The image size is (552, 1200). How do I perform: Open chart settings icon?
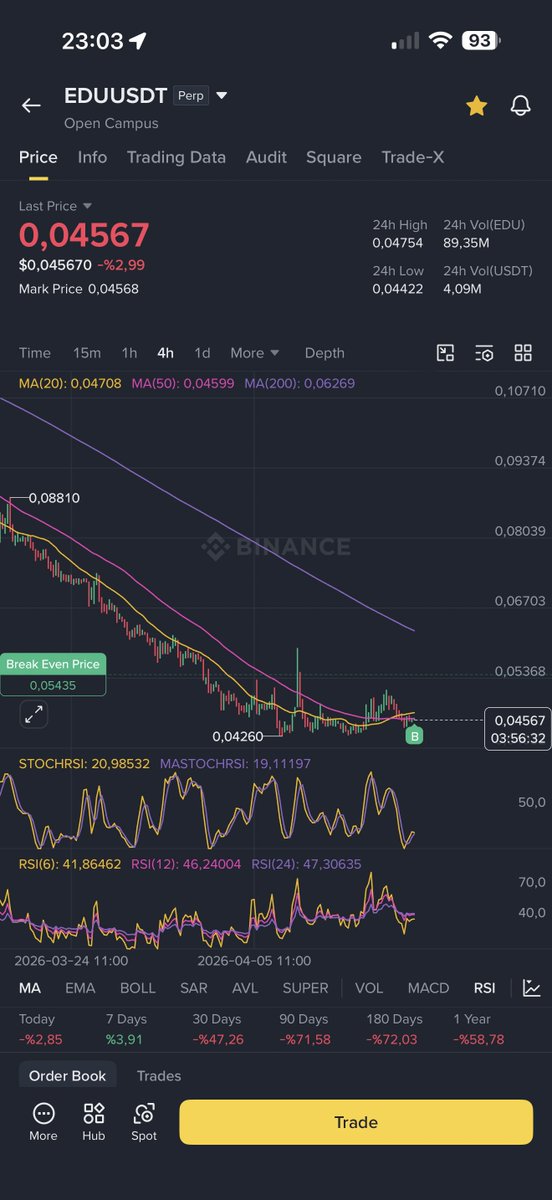pyautogui.click(x=484, y=353)
